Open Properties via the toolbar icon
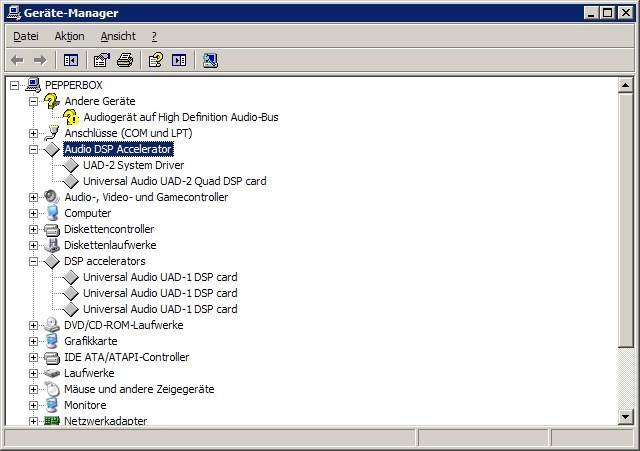 click(x=102, y=60)
